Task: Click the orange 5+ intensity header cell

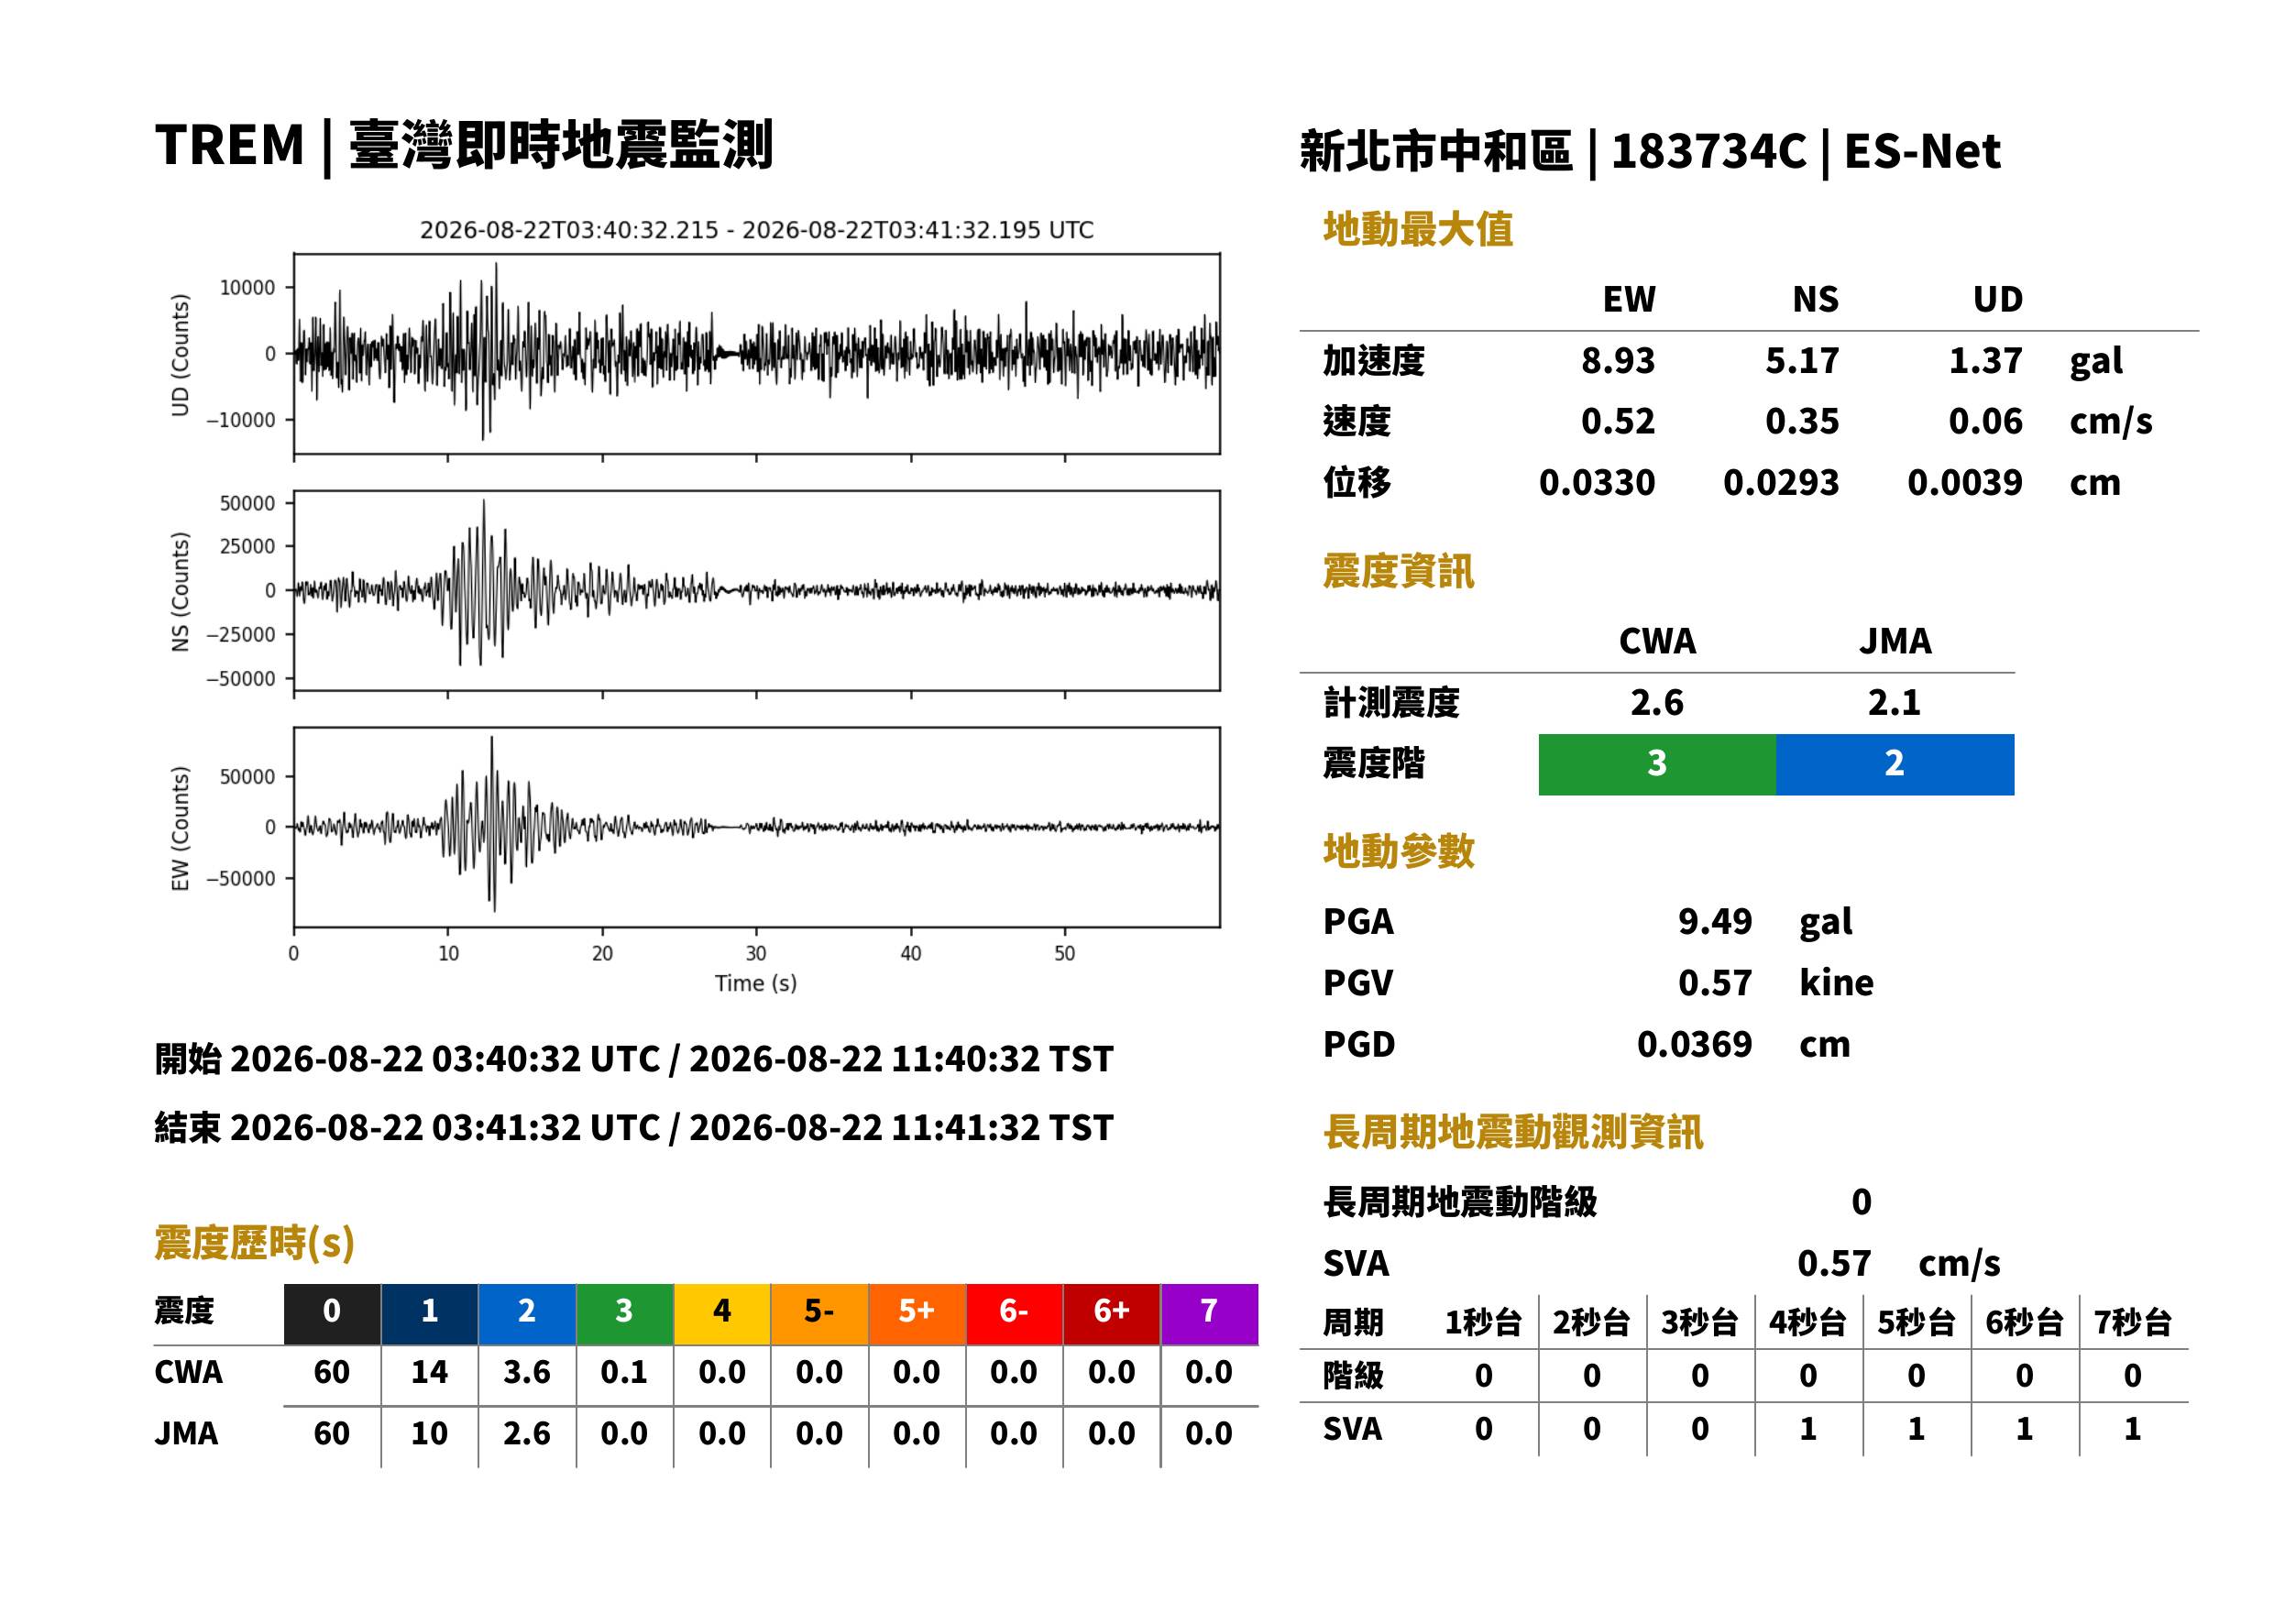Action: 917,1313
